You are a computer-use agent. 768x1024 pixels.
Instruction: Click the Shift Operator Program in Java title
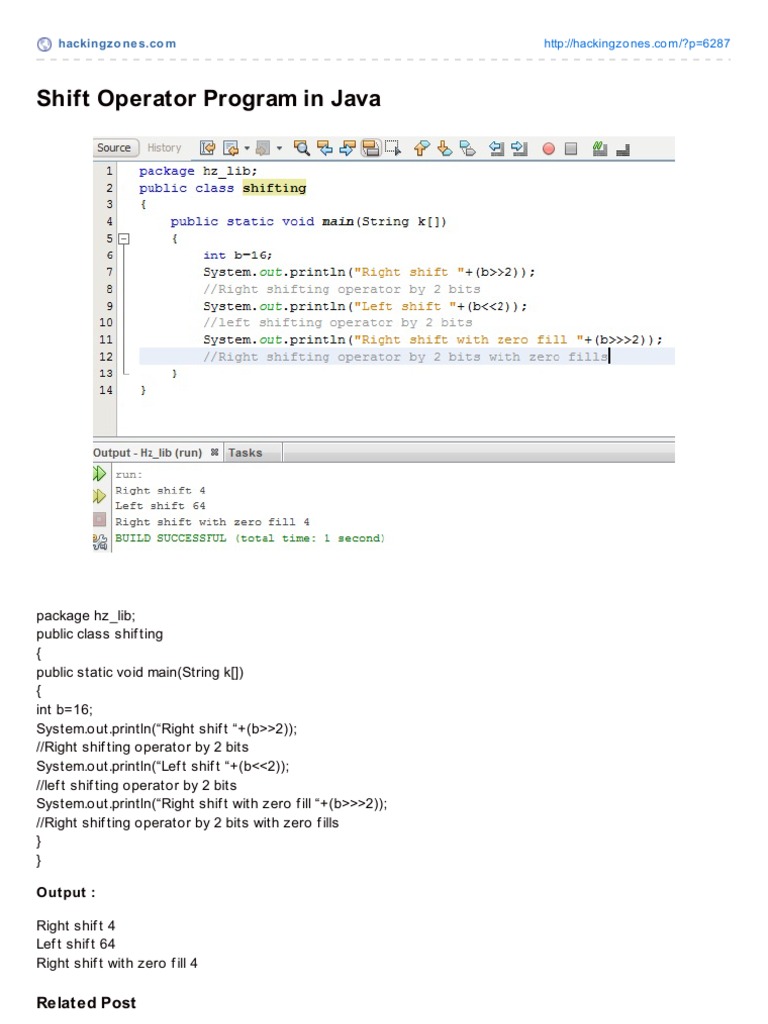[x=208, y=99]
